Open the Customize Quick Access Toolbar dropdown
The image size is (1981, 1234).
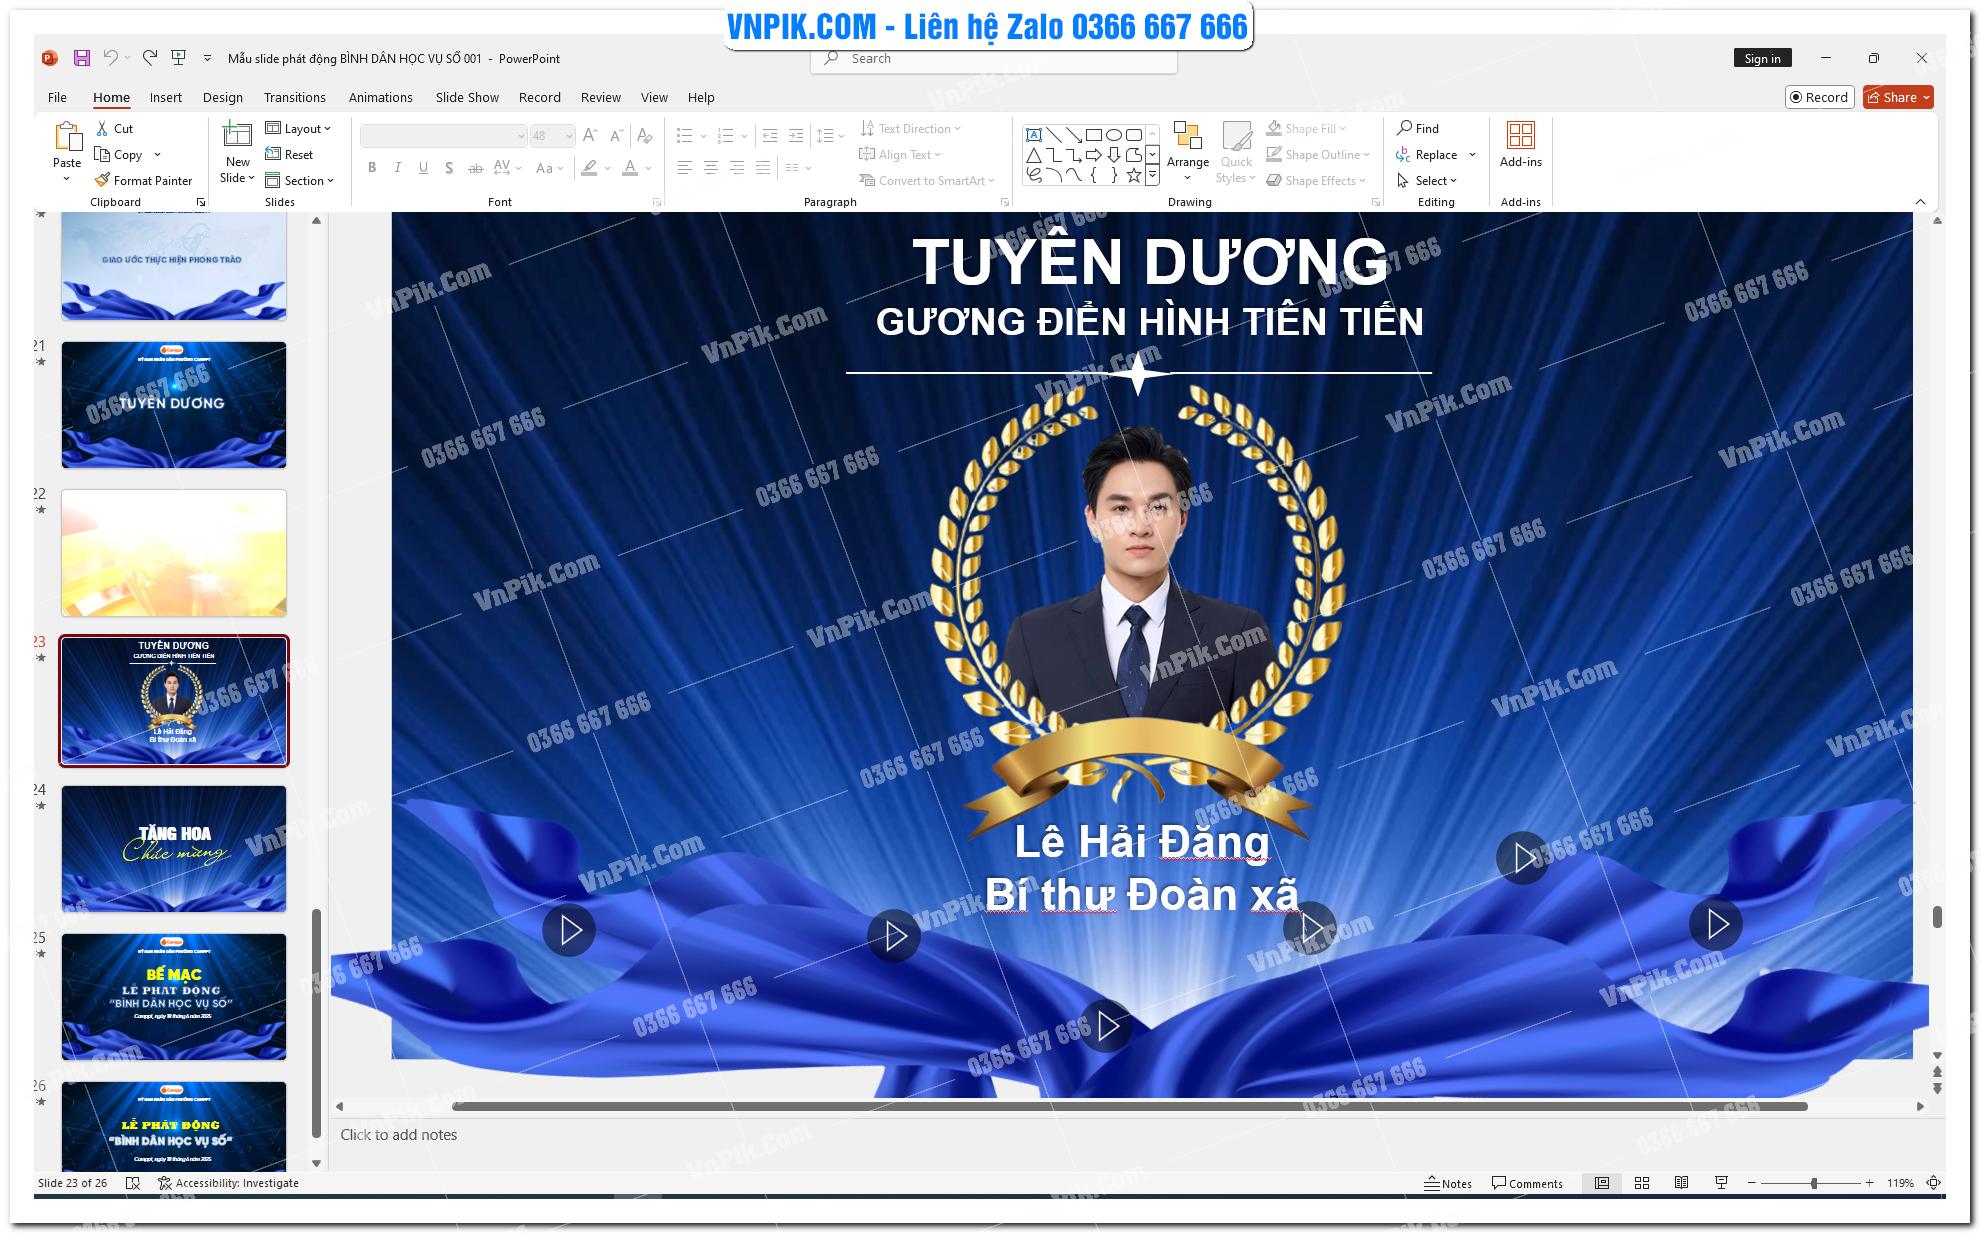207,58
